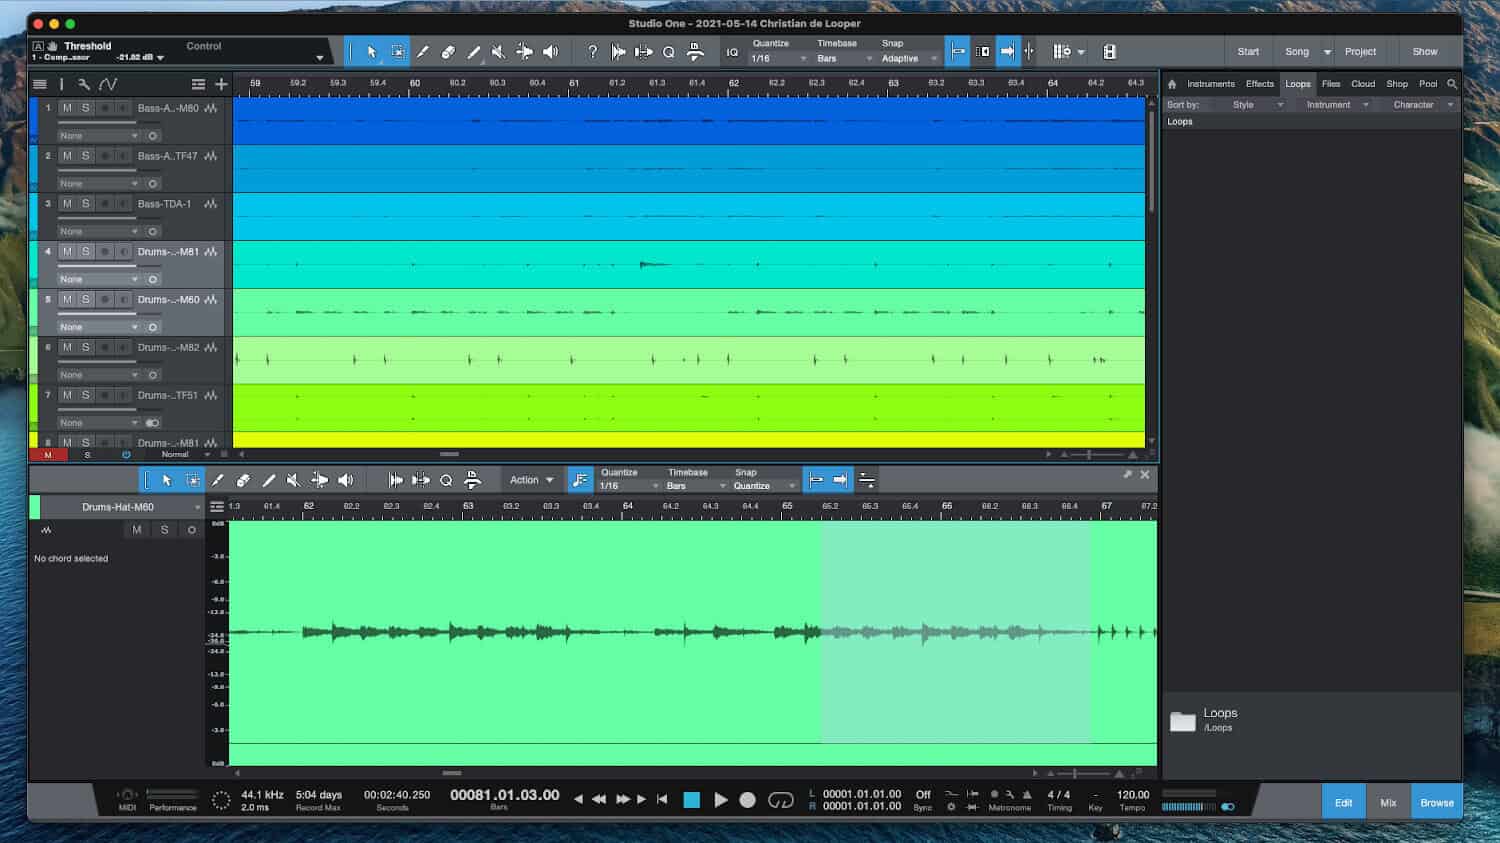The width and height of the screenshot is (1500, 843).
Task: Click the IQ button next to Quantize
Action: [x=732, y=52]
